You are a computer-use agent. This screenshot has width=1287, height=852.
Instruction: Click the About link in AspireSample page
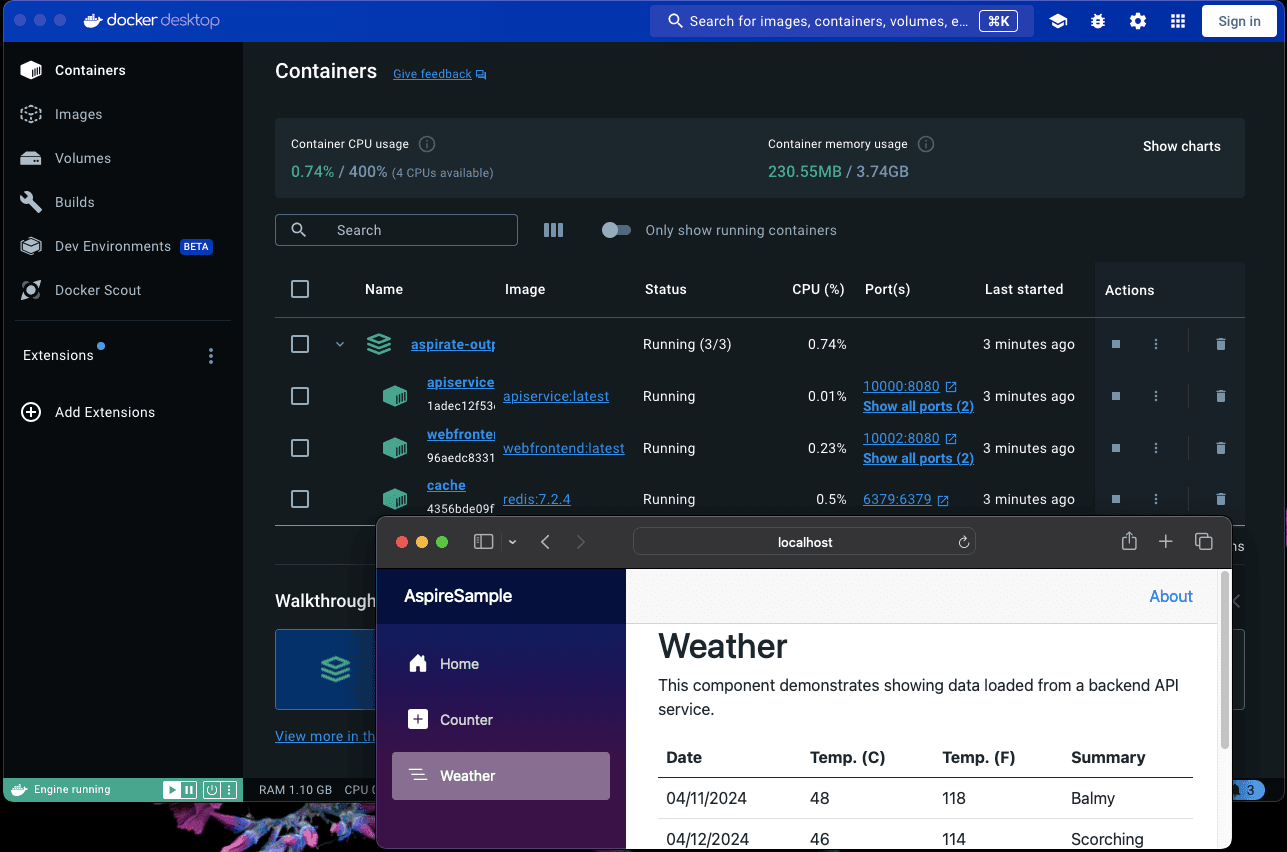coord(1171,596)
